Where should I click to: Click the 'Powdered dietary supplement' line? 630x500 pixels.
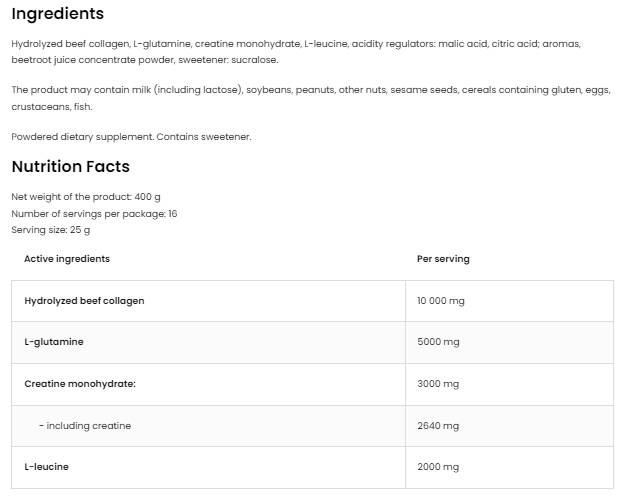click(131, 137)
